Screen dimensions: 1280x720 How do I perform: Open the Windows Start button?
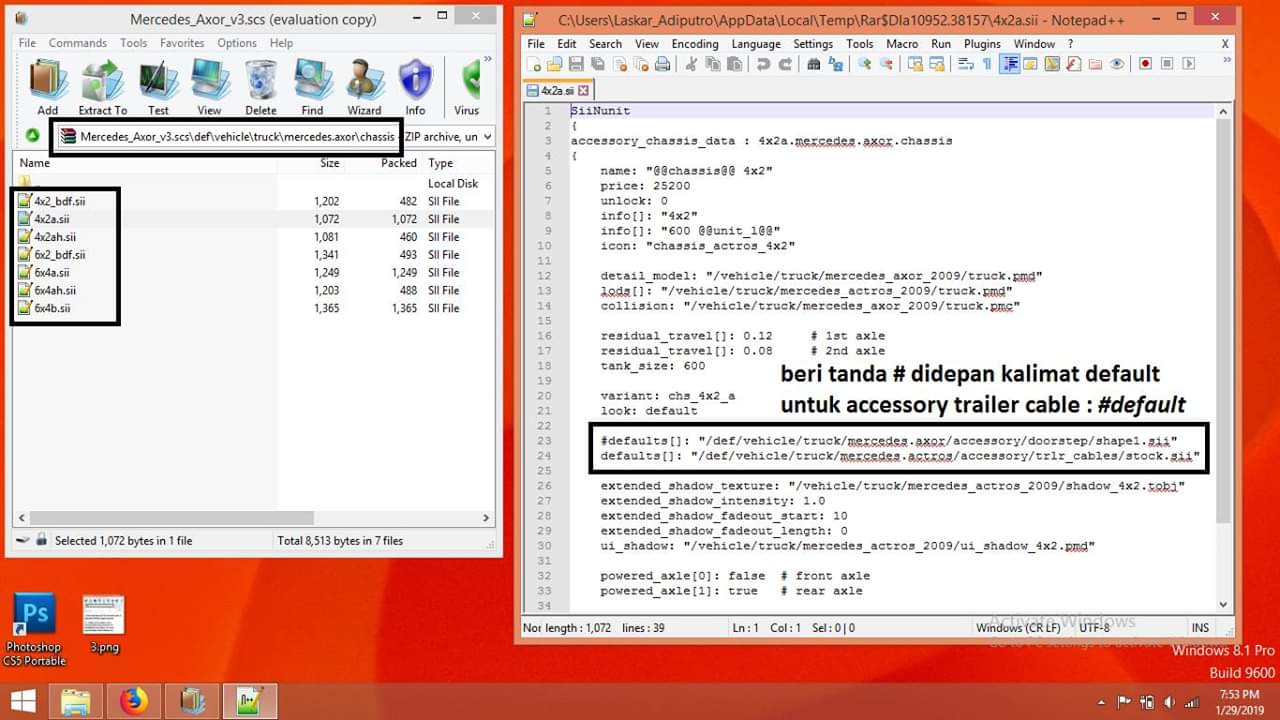(x=22, y=700)
